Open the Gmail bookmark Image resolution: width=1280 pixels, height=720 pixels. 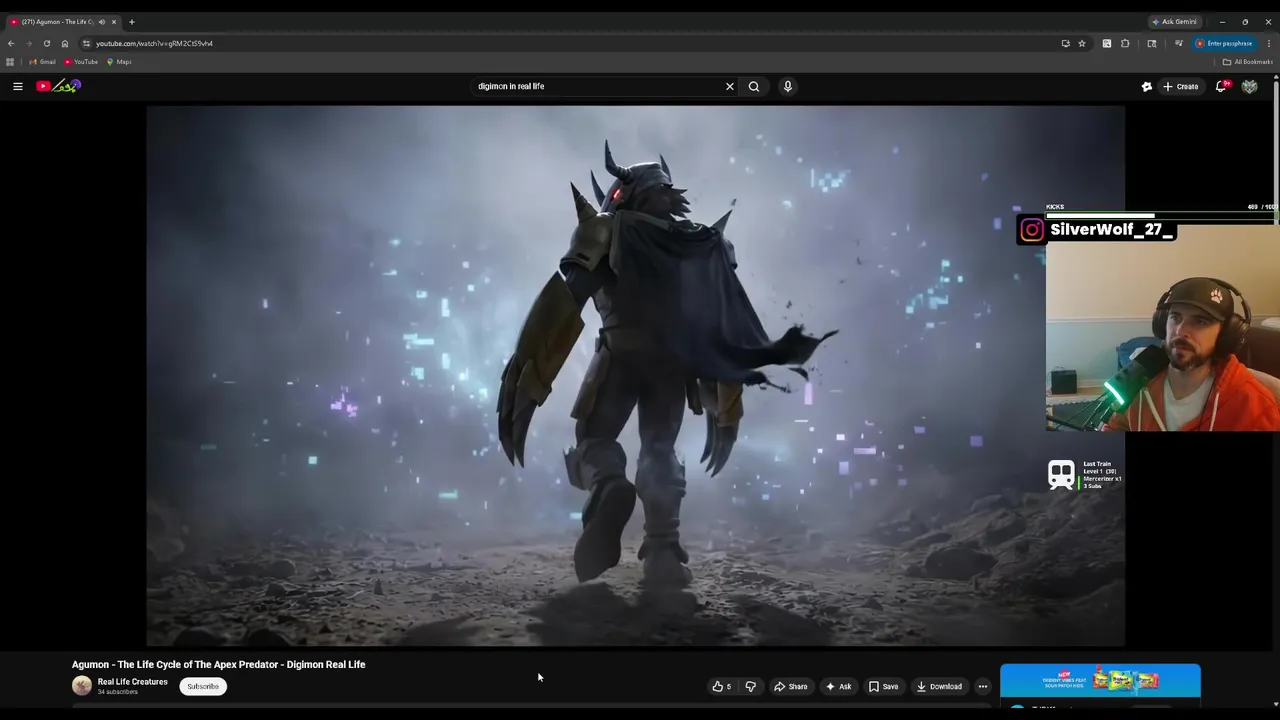point(42,62)
